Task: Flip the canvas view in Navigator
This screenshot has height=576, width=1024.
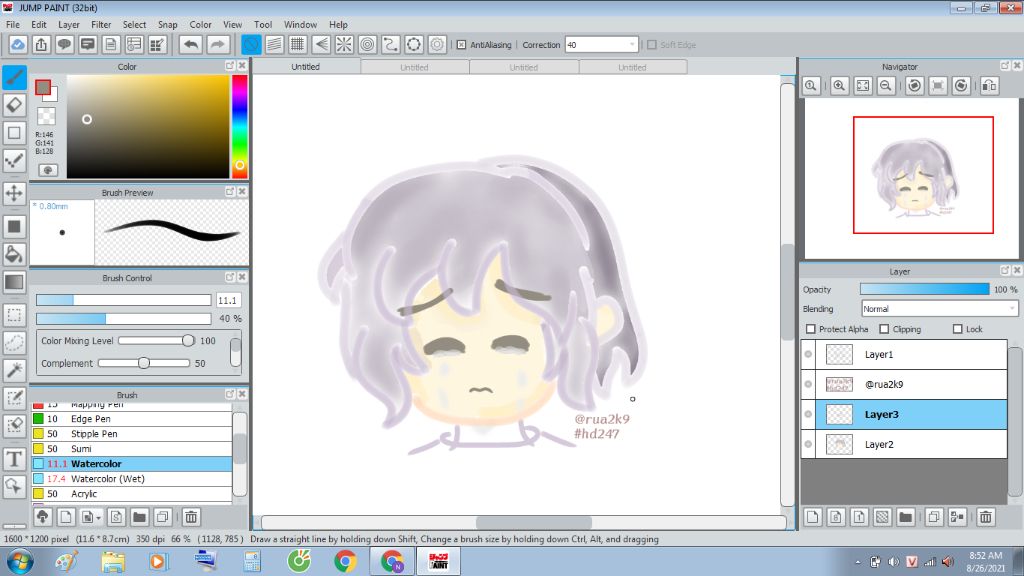Action: point(989,86)
